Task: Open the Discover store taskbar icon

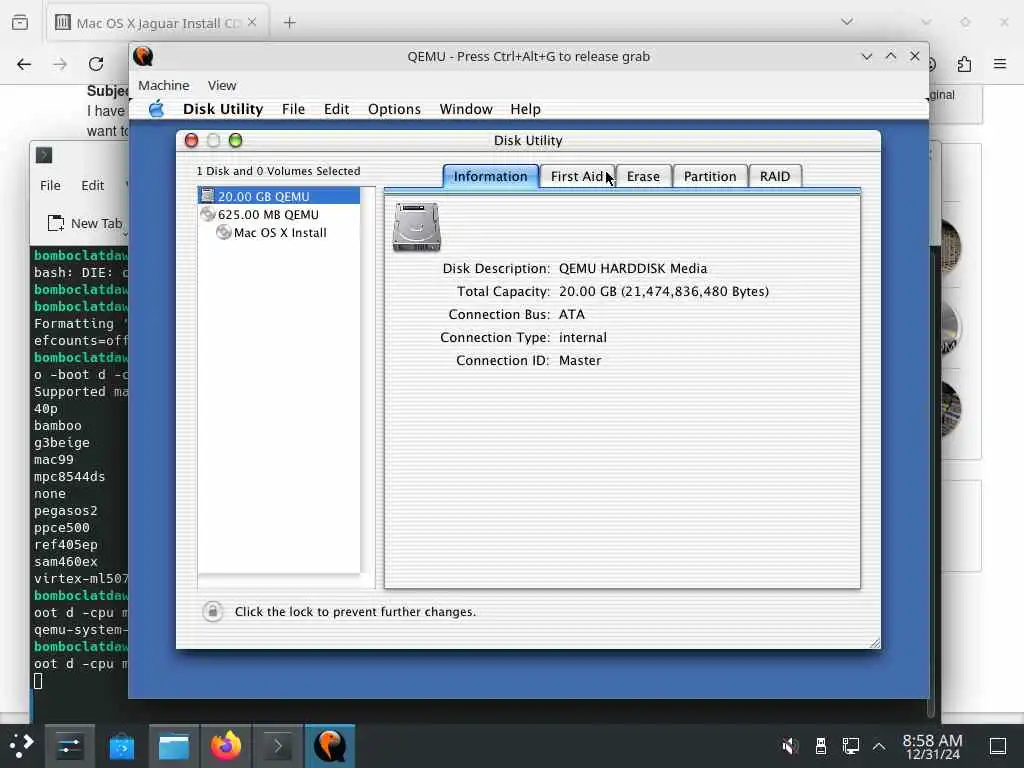Action: [121, 746]
